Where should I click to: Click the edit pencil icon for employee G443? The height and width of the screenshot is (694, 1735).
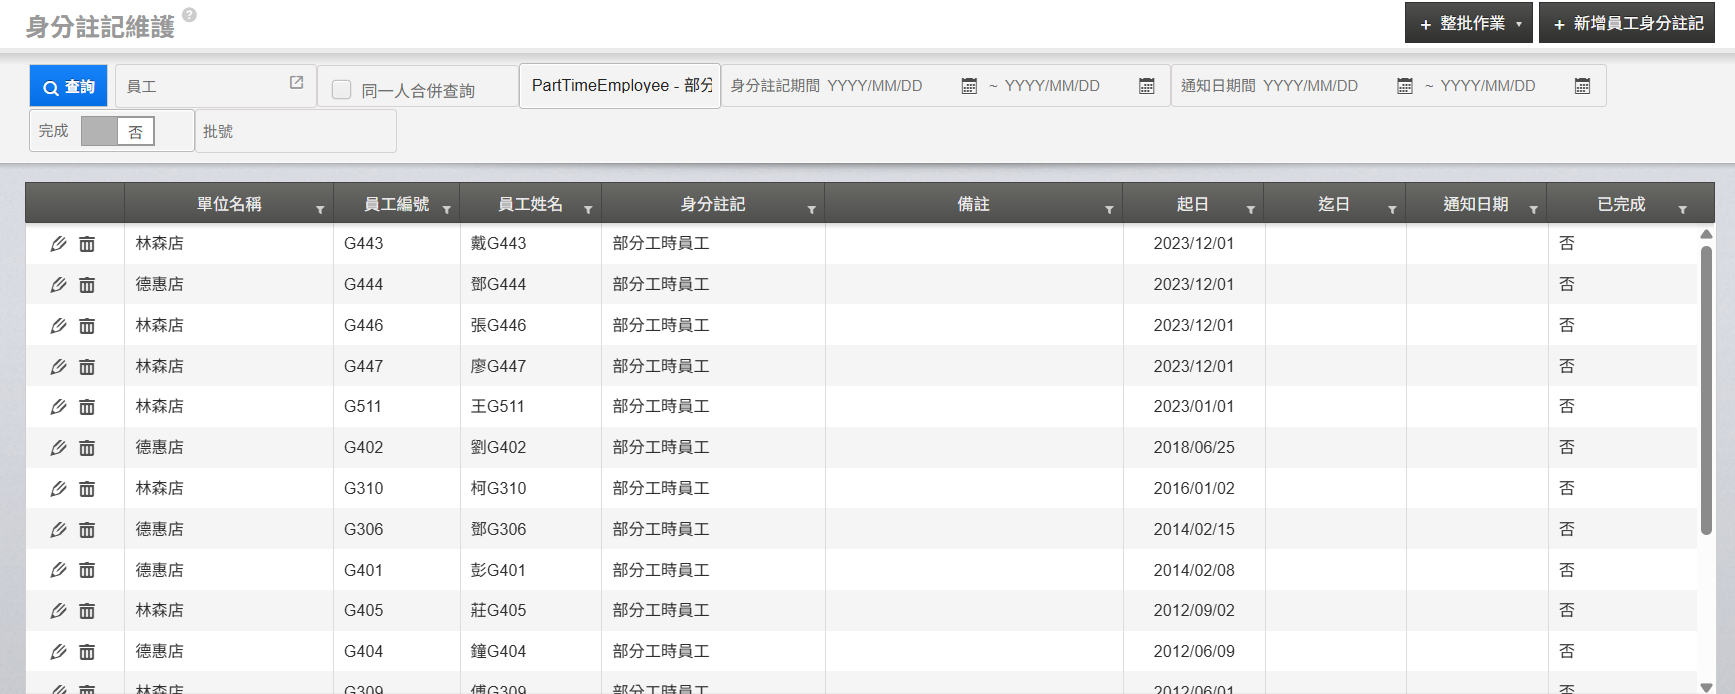(58, 244)
